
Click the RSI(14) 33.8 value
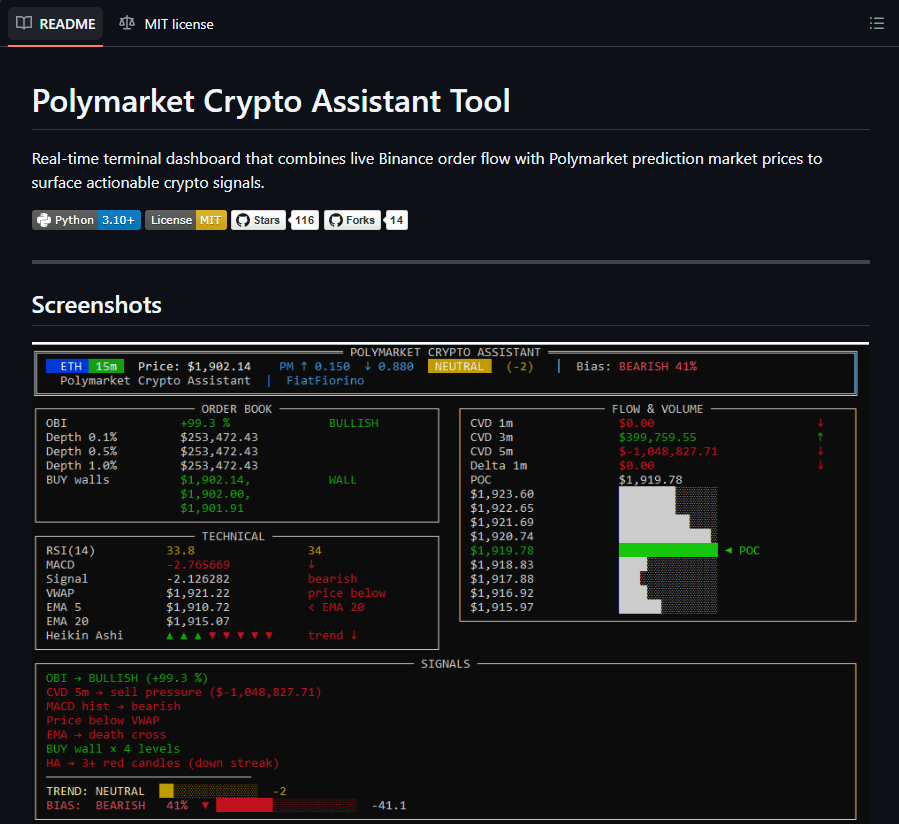pyautogui.click(x=181, y=550)
